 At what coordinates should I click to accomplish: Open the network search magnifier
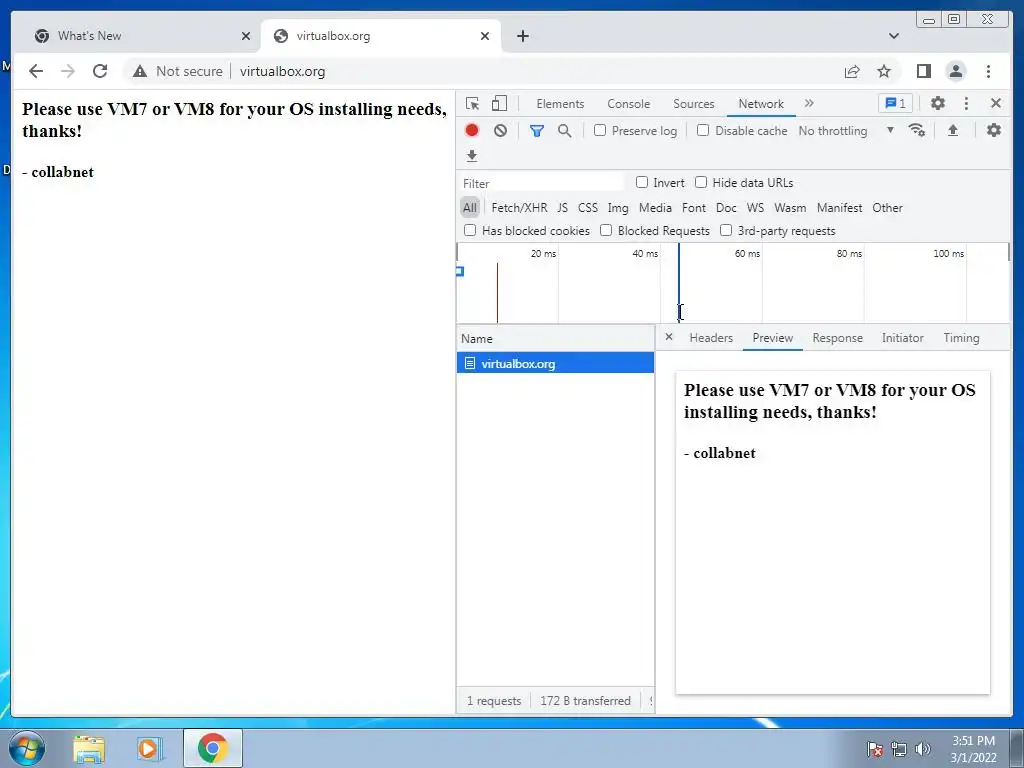pyautogui.click(x=565, y=131)
